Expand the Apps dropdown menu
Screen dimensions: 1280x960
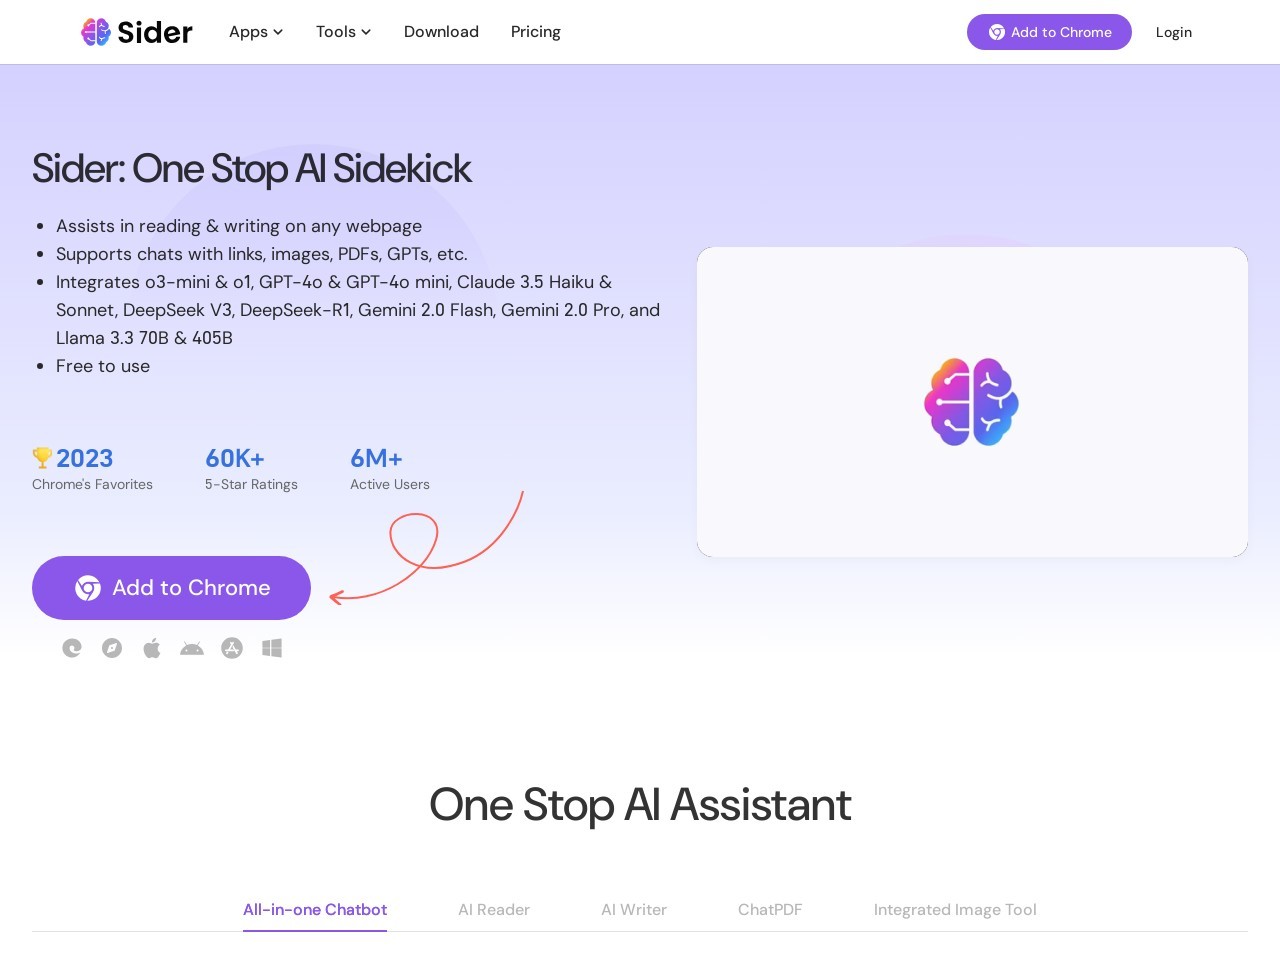(x=256, y=32)
